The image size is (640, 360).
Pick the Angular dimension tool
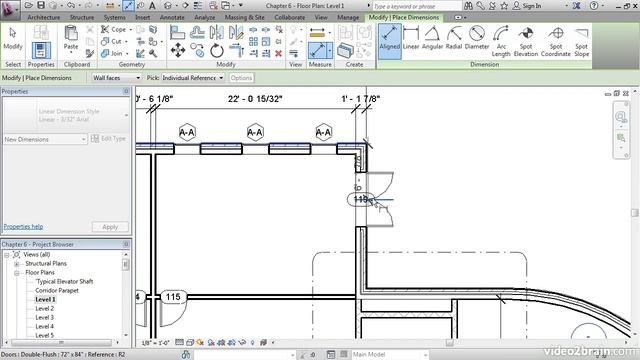coord(432,38)
